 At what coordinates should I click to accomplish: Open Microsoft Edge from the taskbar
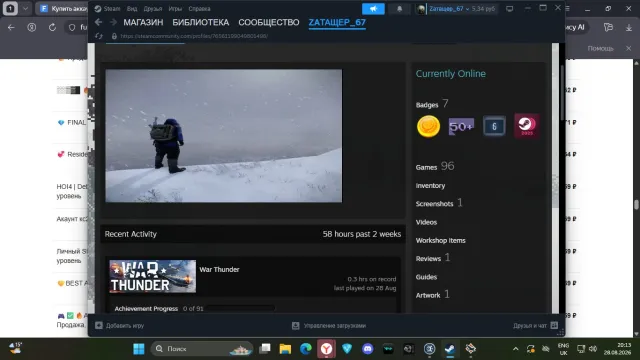pos(306,349)
